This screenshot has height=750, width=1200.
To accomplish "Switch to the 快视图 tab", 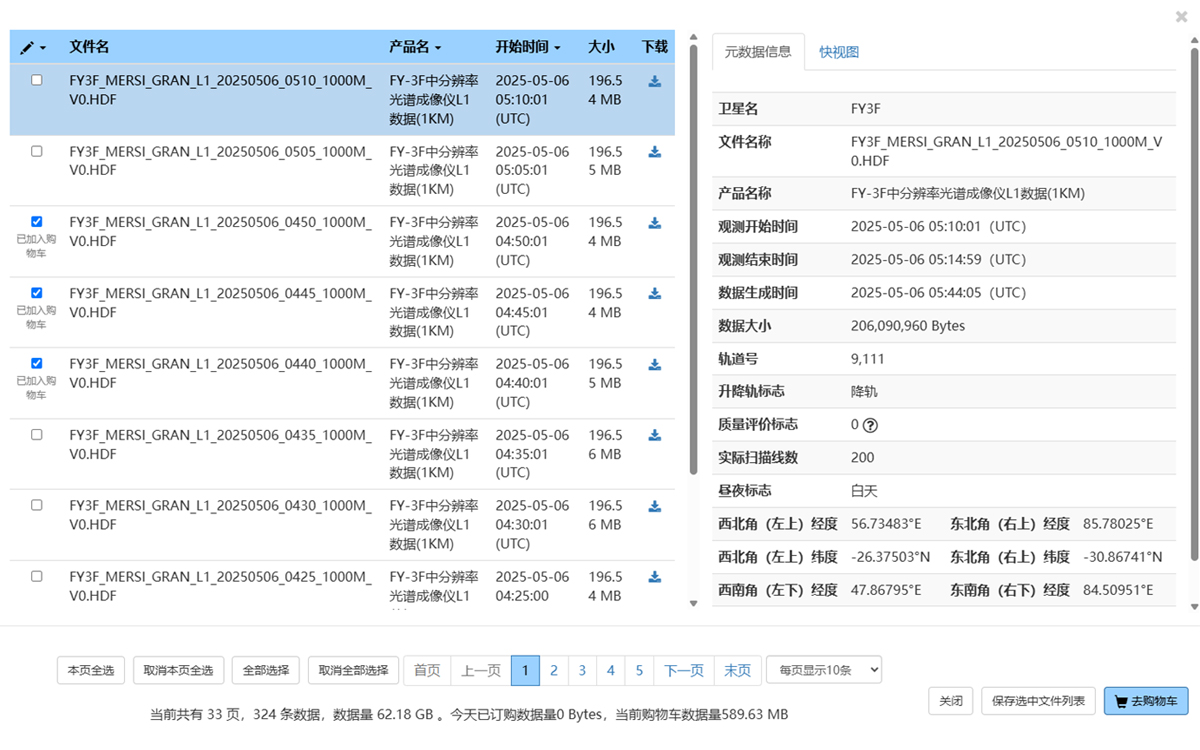I will (x=838, y=52).
